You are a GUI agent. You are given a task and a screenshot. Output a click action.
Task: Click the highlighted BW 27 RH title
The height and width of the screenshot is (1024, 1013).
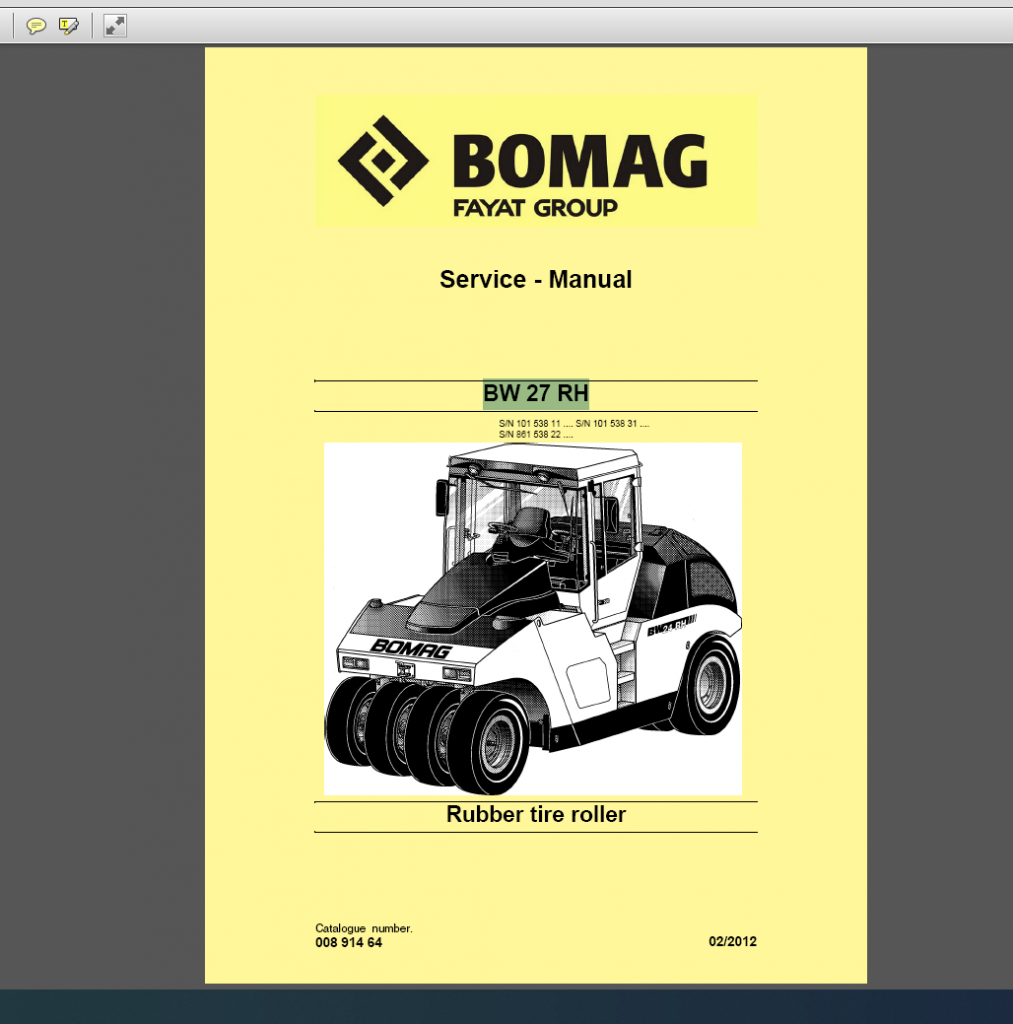[x=536, y=394]
